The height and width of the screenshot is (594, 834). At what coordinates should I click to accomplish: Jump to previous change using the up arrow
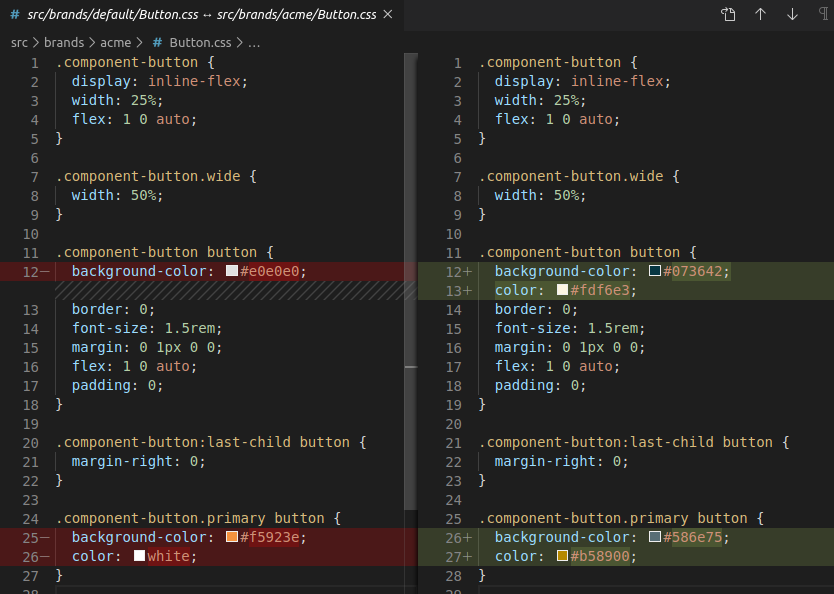761,15
